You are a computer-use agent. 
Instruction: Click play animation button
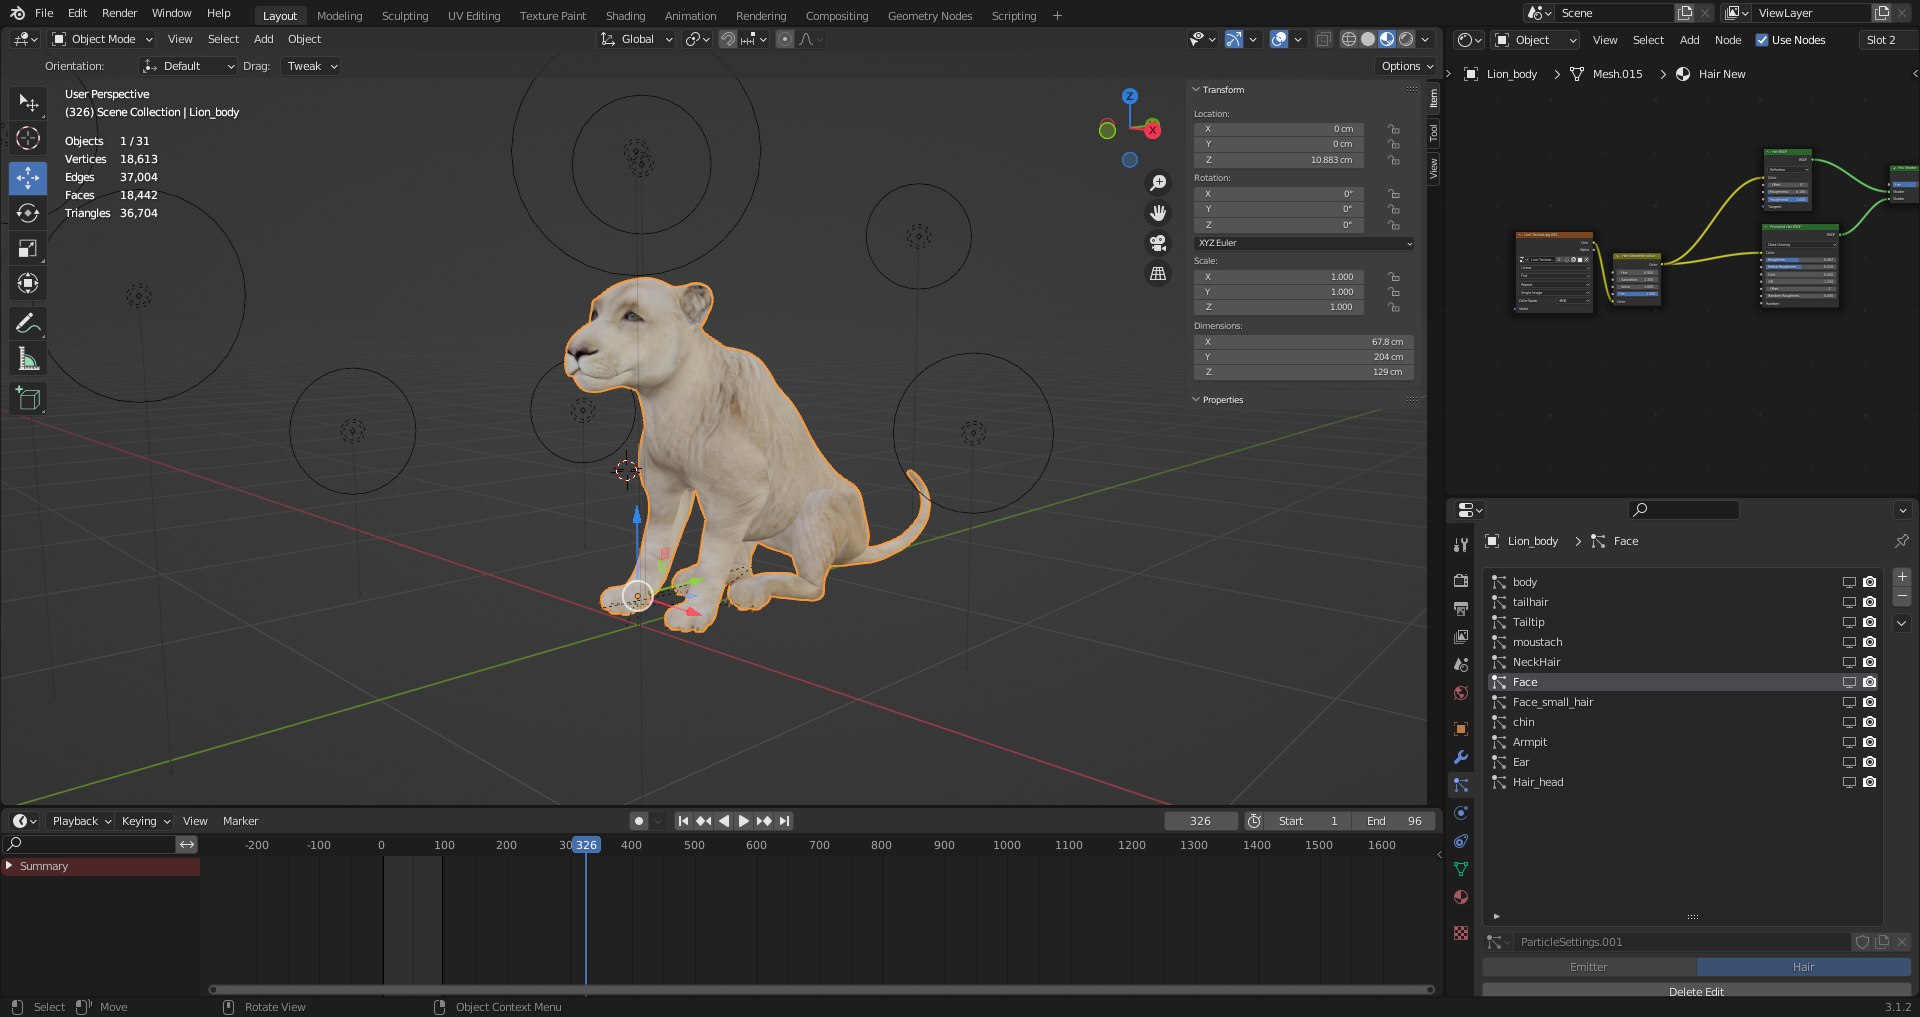(x=744, y=821)
